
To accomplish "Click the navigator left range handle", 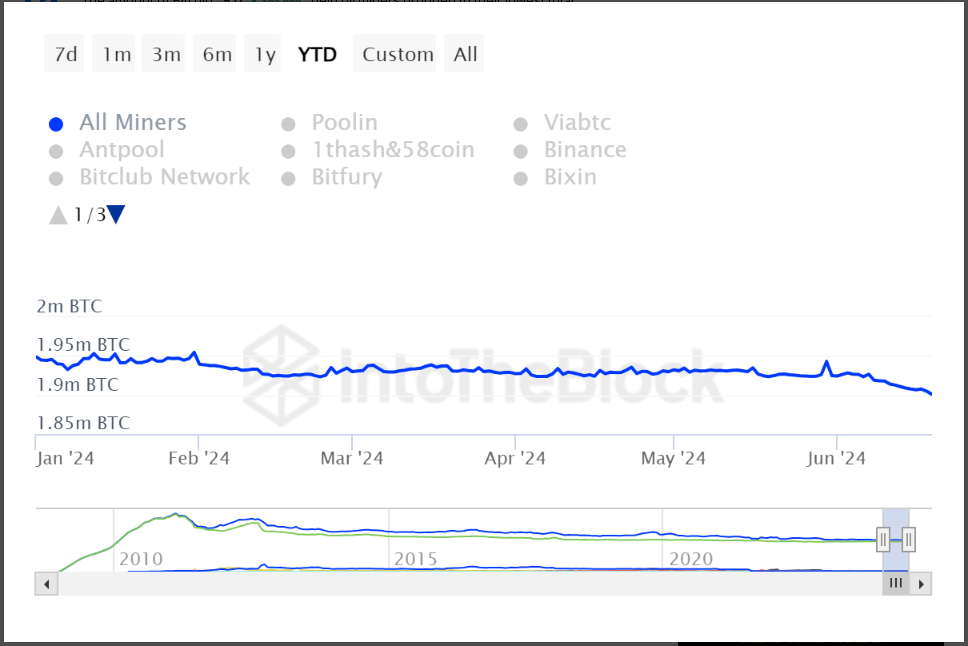I will coord(883,540).
